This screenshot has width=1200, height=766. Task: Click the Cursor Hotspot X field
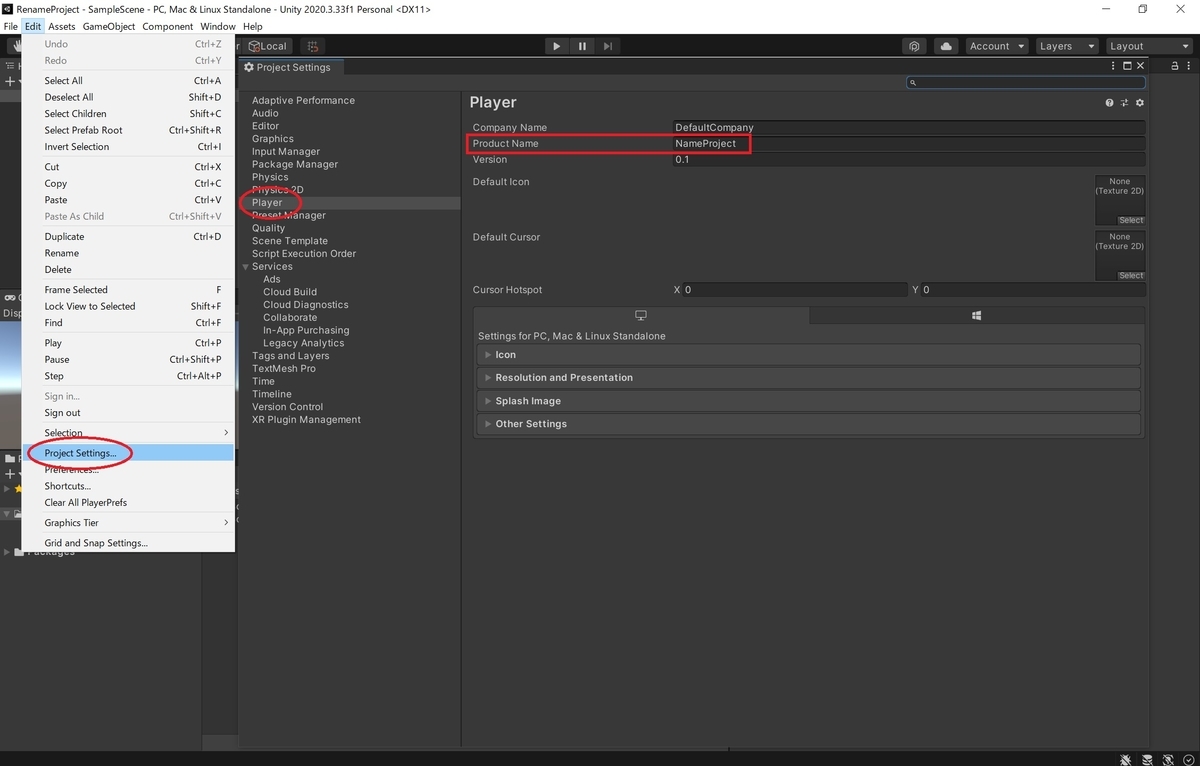tap(796, 290)
